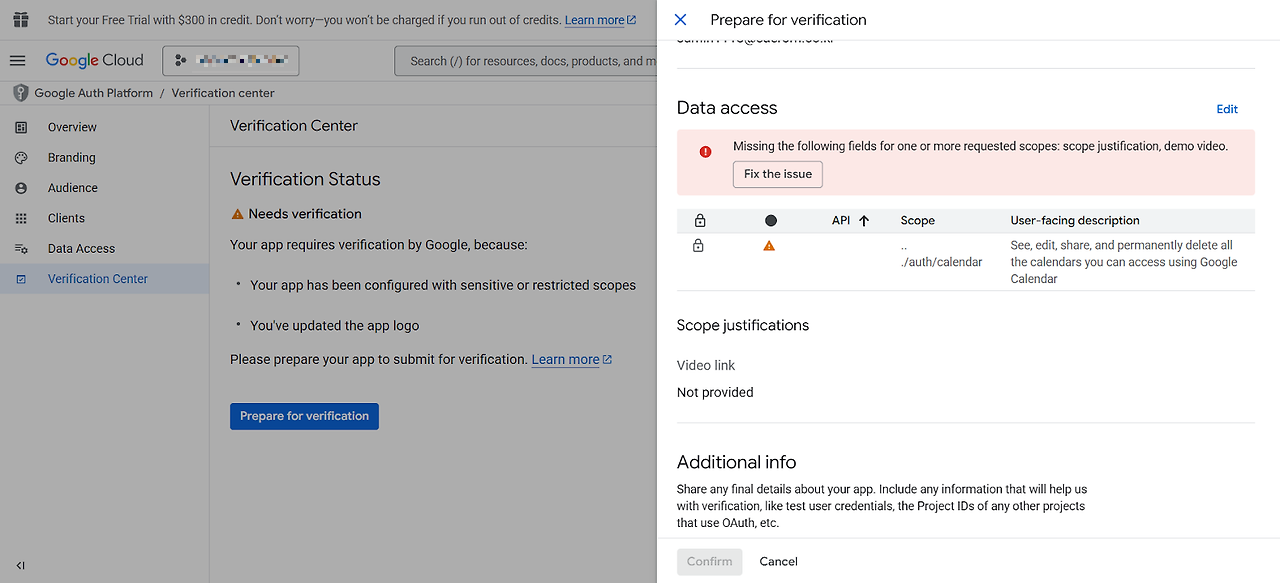Click the Google Cloud logo
1280x583 pixels.
coord(95,60)
